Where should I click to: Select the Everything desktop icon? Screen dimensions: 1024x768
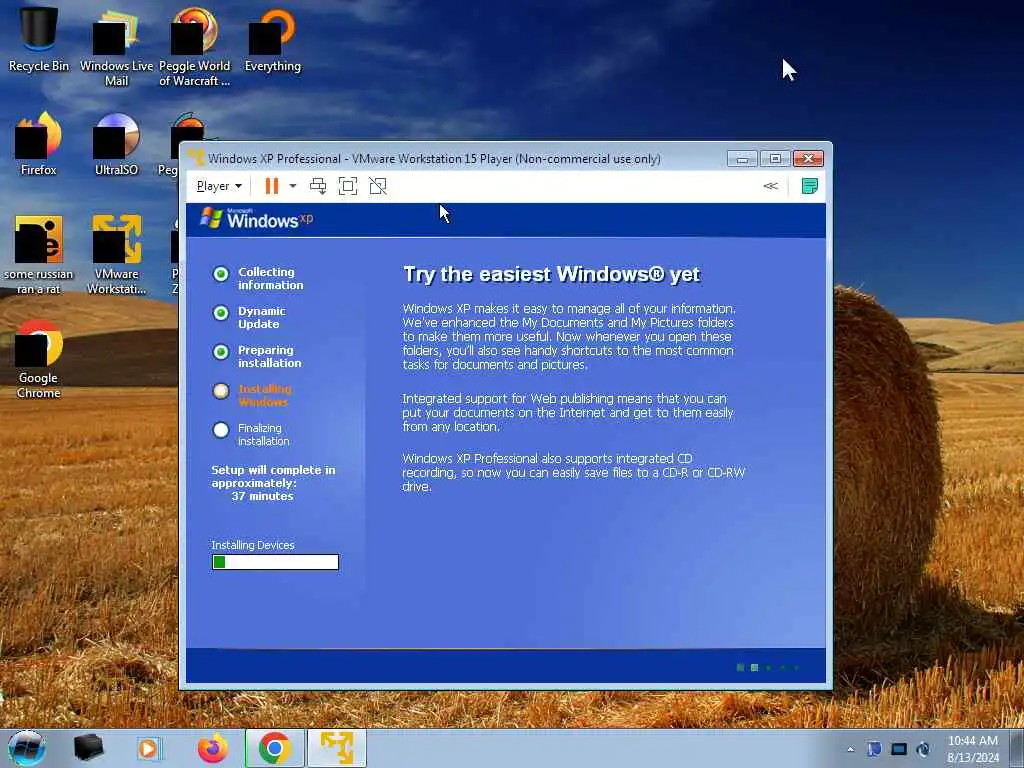273,39
